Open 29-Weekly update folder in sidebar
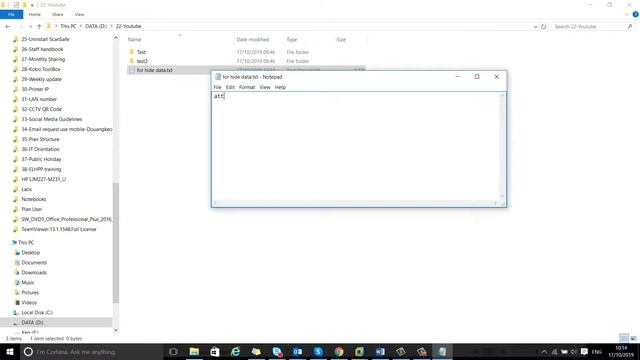The height and width of the screenshot is (360, 640). pyautogui.click(x=41, y=79)
